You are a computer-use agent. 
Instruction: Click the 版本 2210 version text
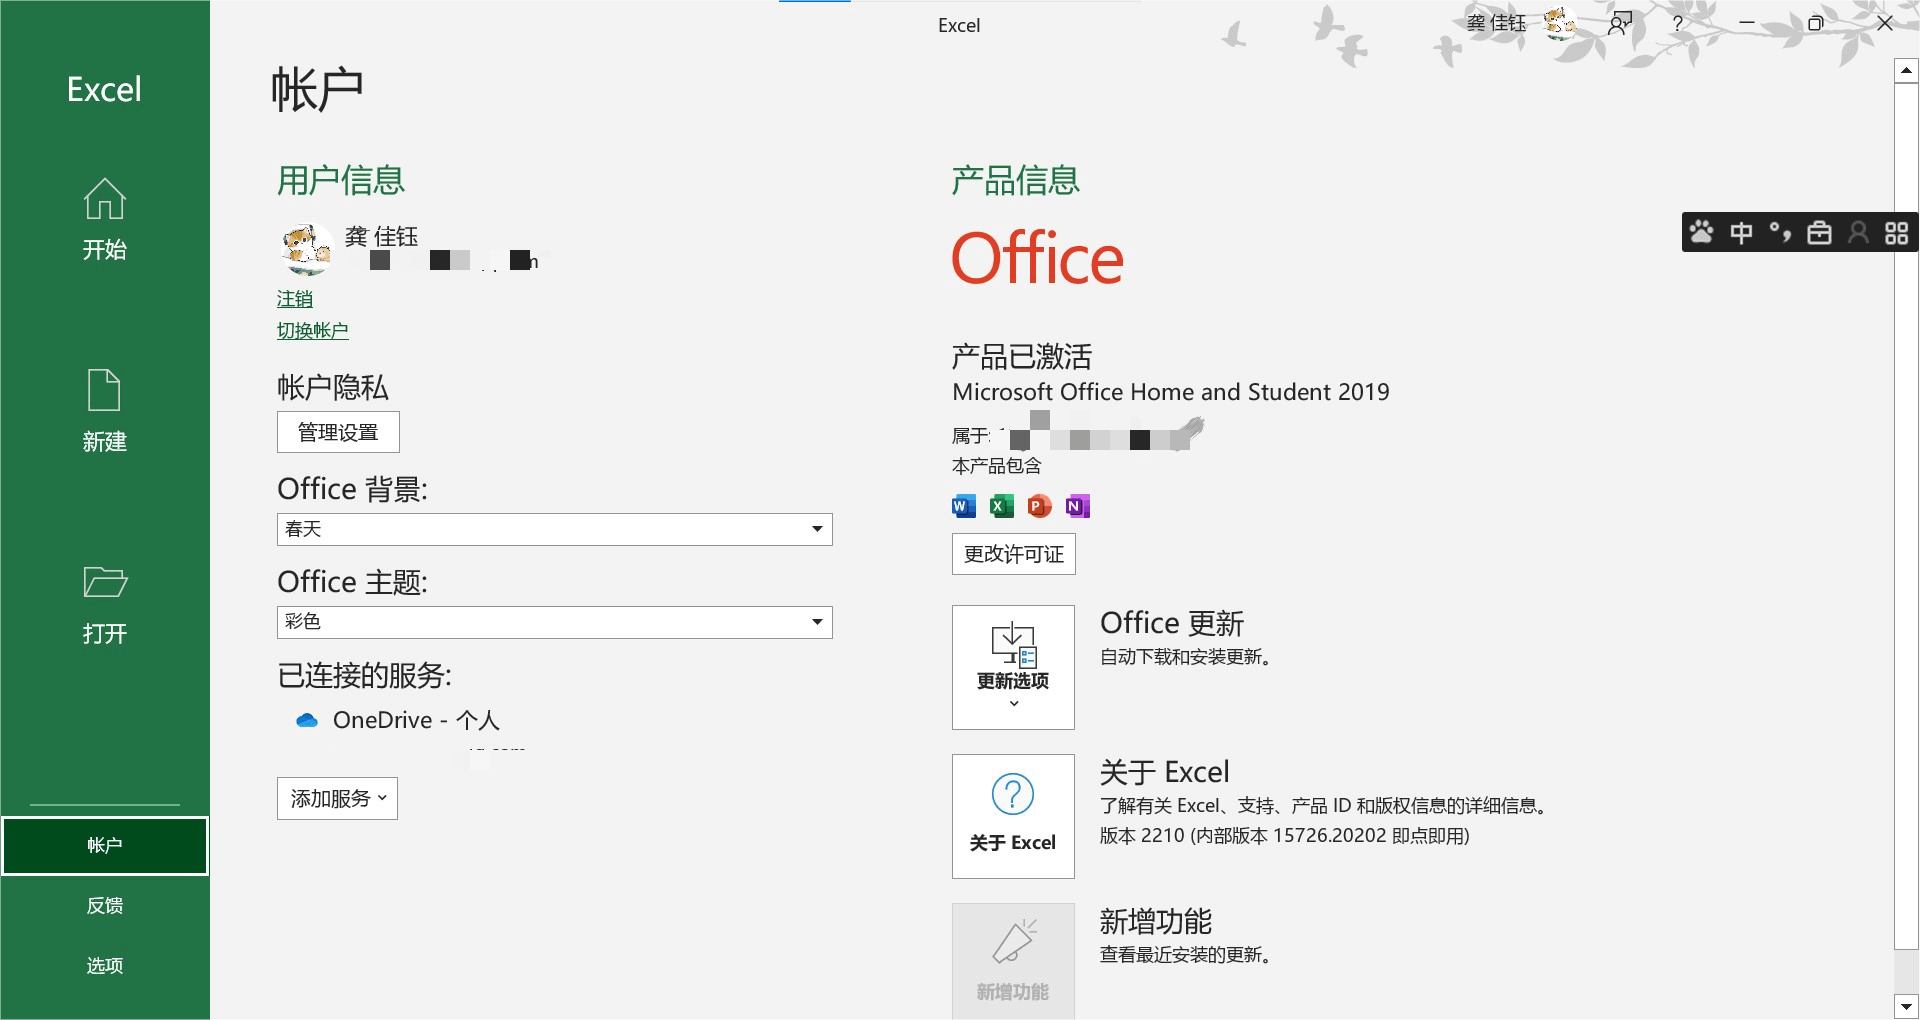[1285, 836]
